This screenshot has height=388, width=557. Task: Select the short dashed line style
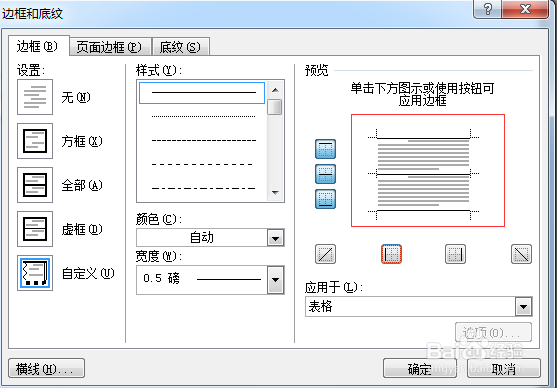(203, 140)
